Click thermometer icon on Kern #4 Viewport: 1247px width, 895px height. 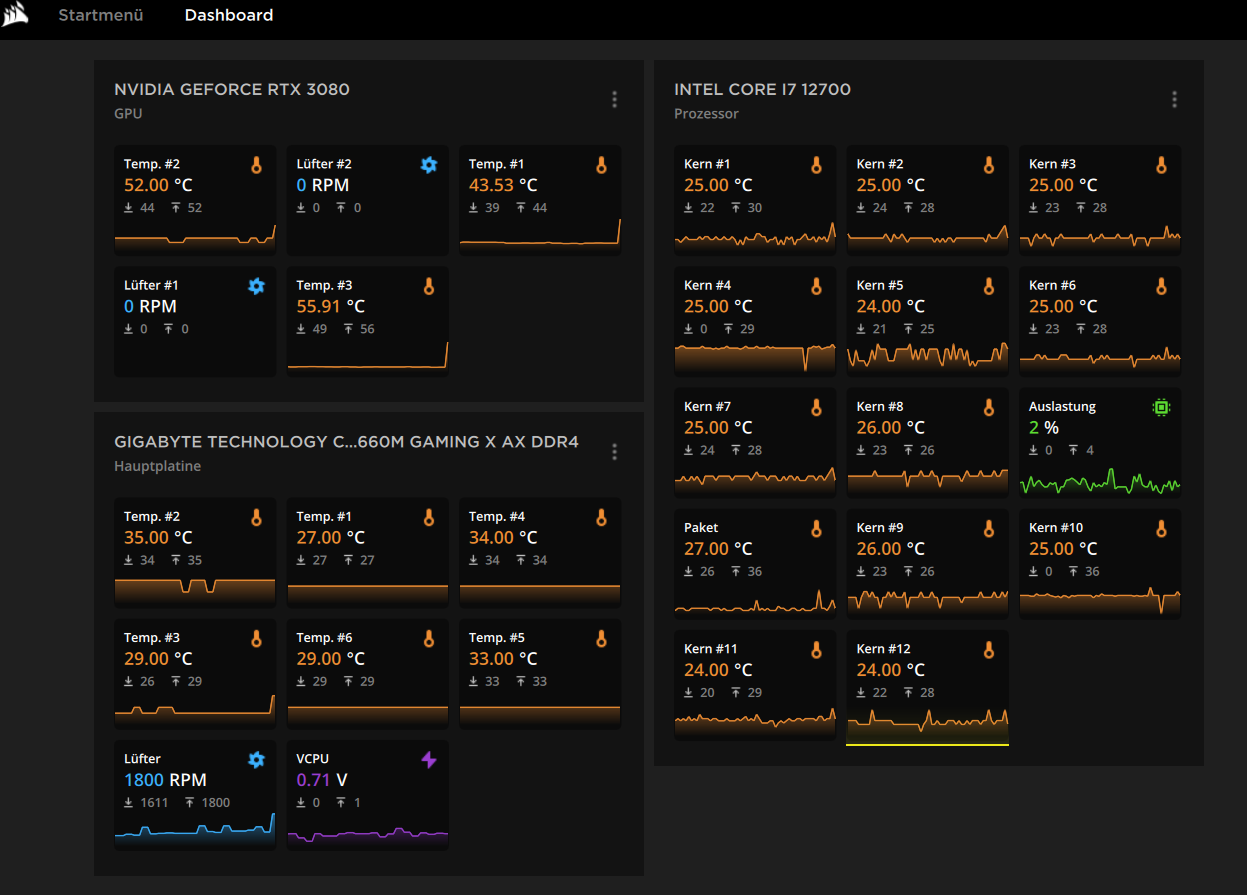click(816, 286)
